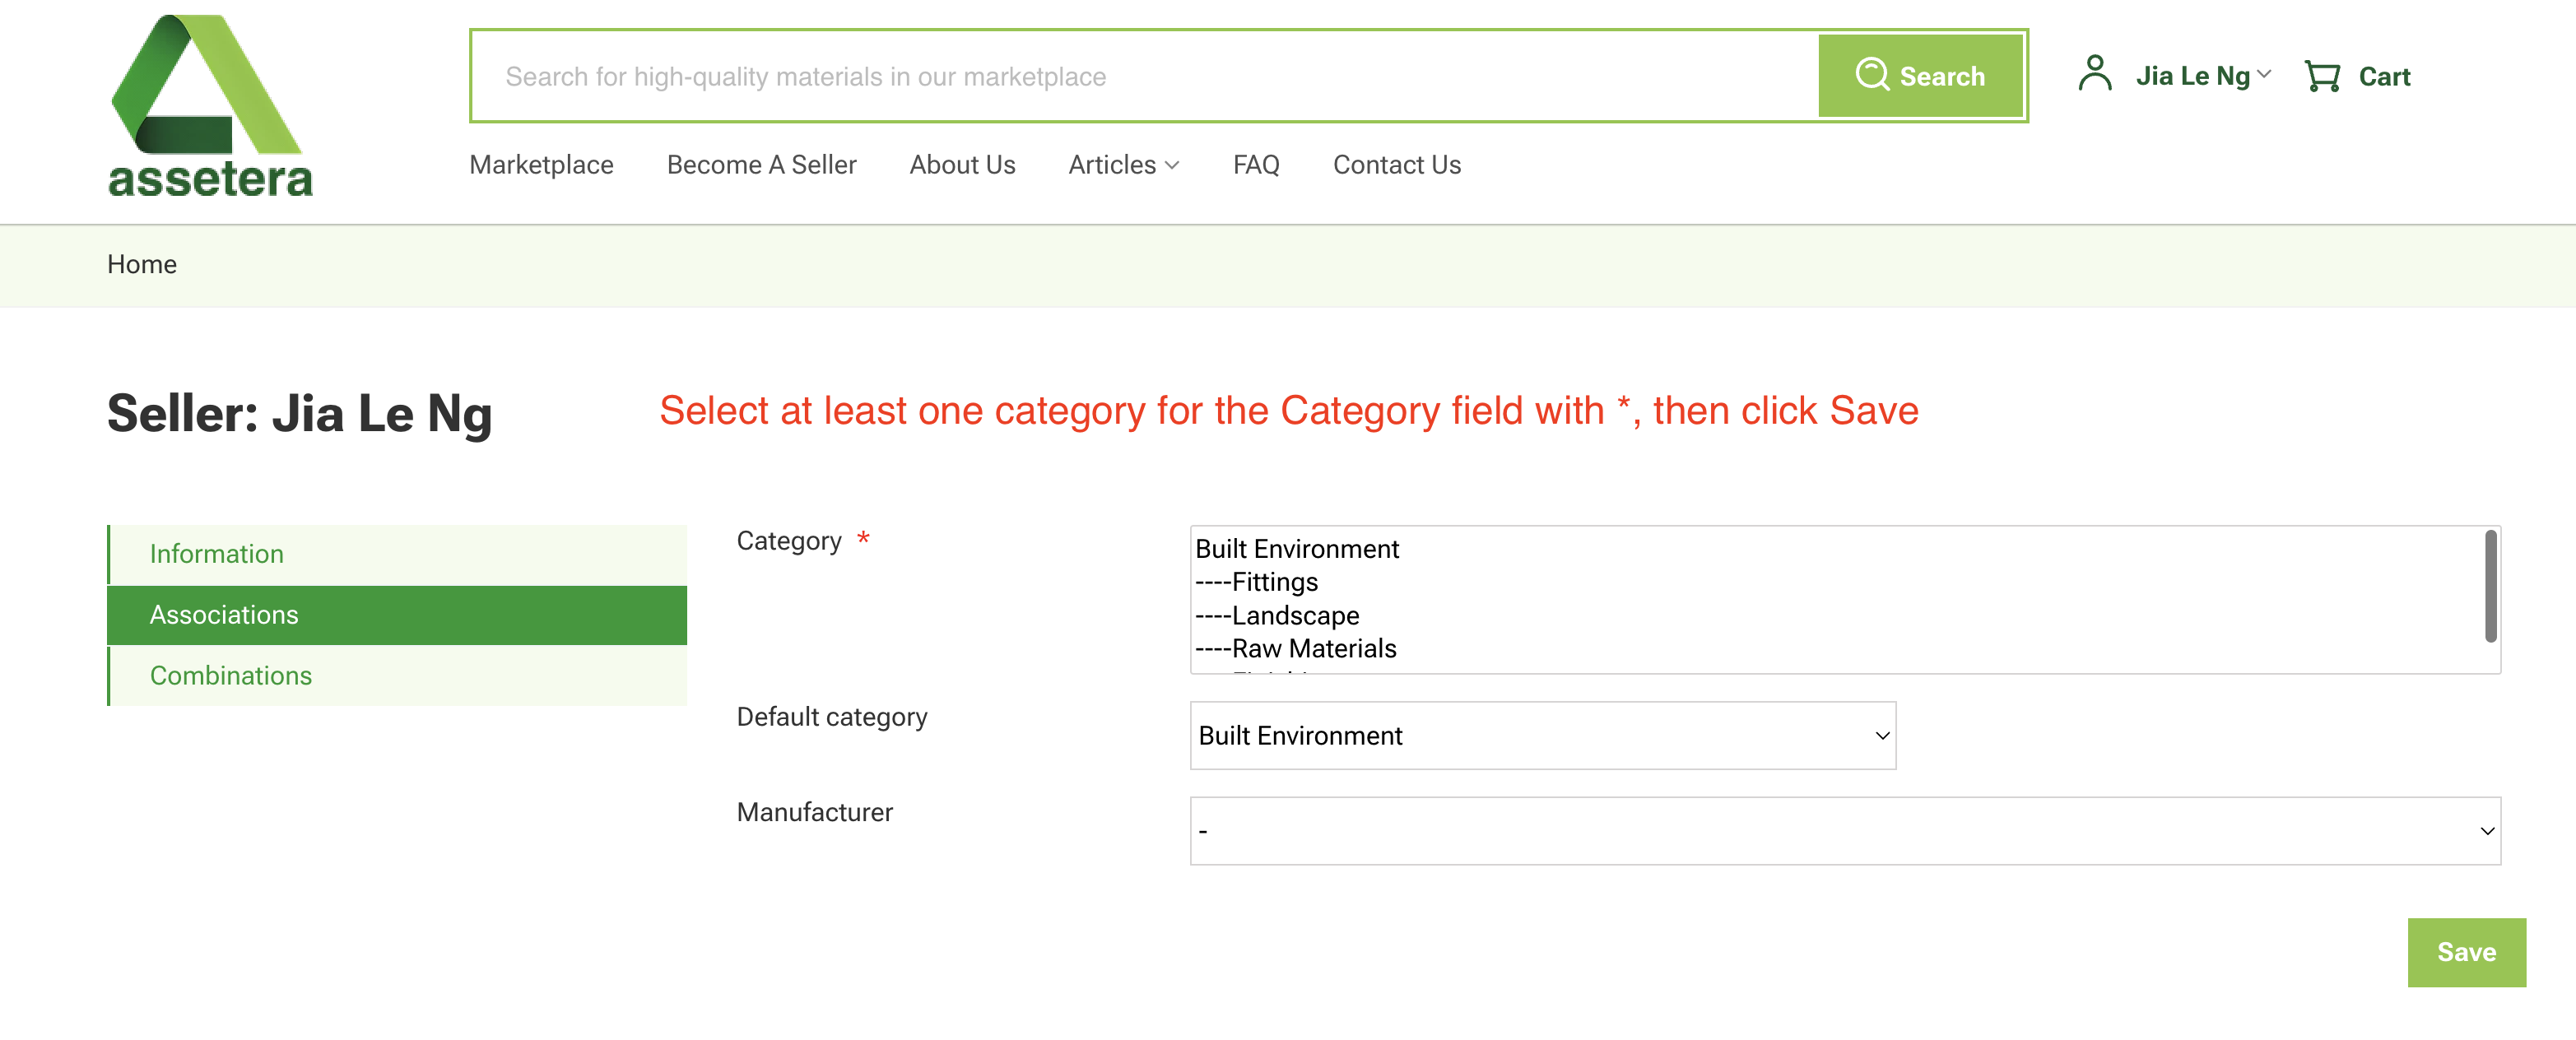Click the shopping cart icon
Image resolution: width=2576 pixels, height=1040 pixels.
click(x=2321, y=76)
